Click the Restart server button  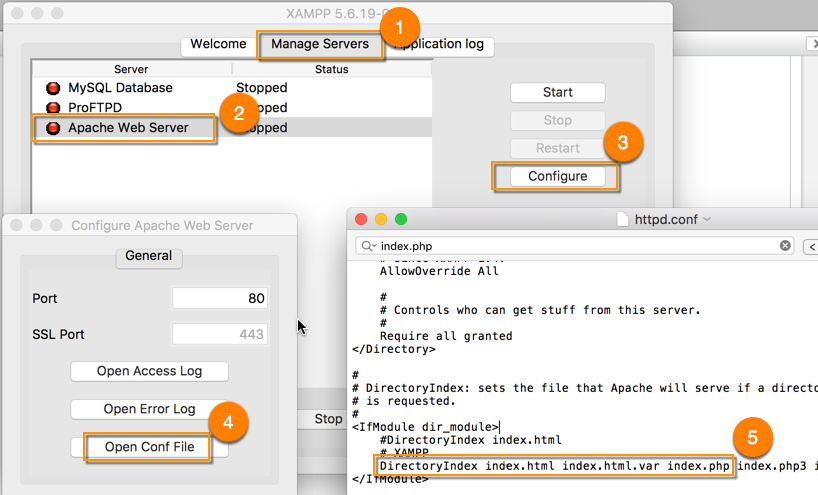558,148
